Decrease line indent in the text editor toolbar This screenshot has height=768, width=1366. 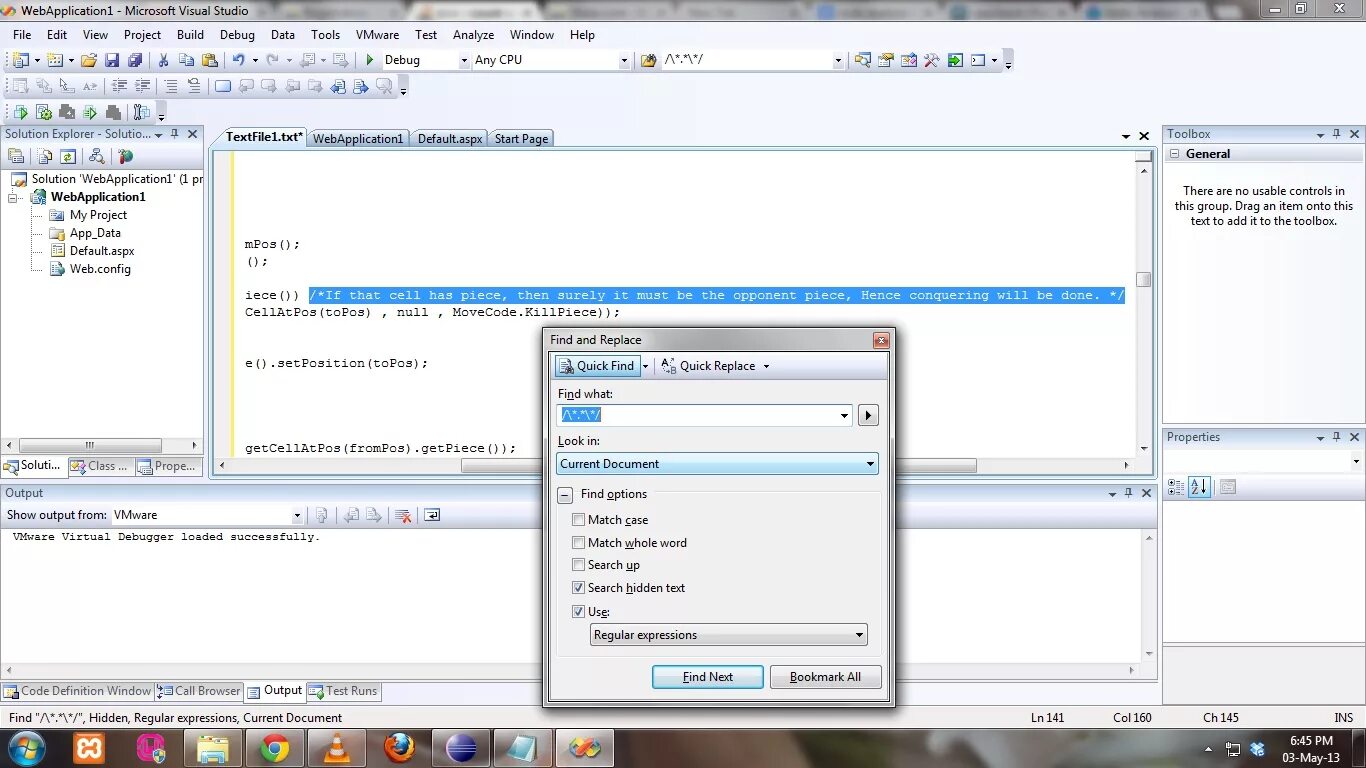[119, 86]
